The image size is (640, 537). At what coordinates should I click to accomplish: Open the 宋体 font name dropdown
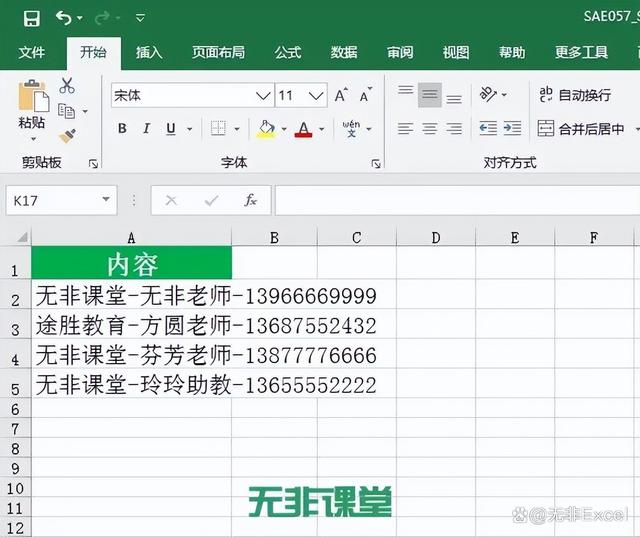point(263,96)
